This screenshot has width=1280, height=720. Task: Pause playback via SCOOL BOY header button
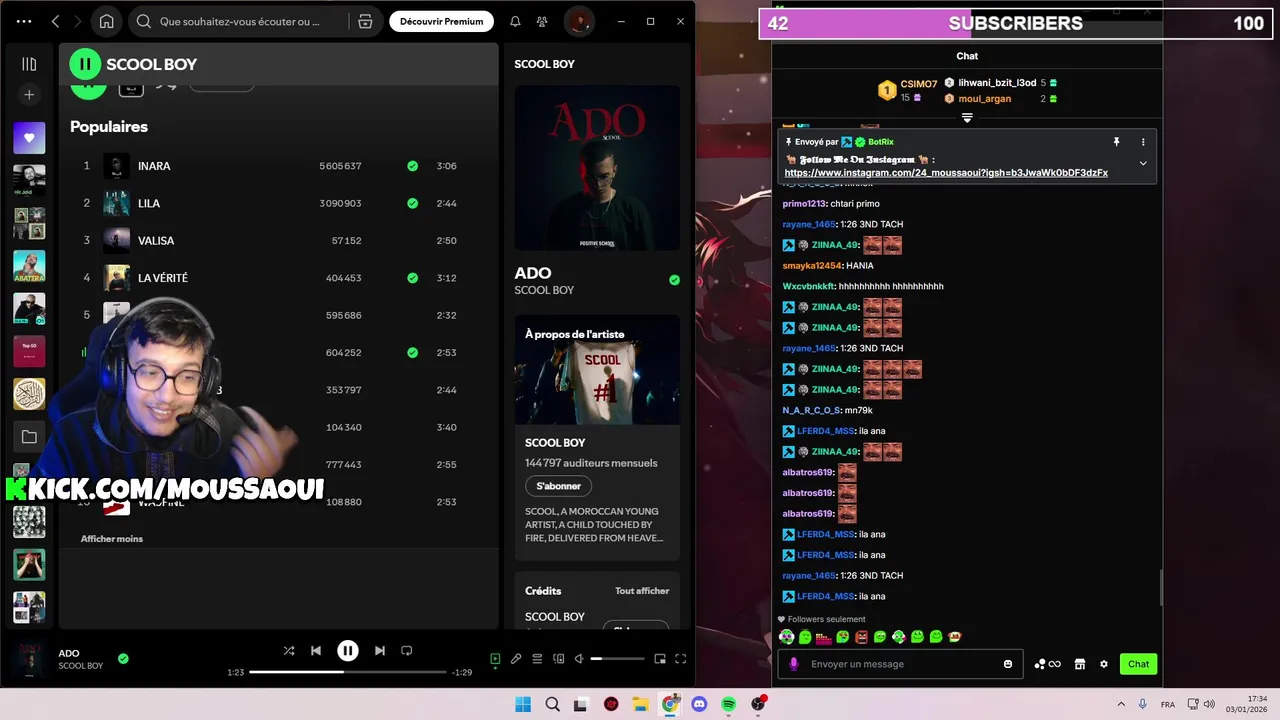click(x=85, y=64)
